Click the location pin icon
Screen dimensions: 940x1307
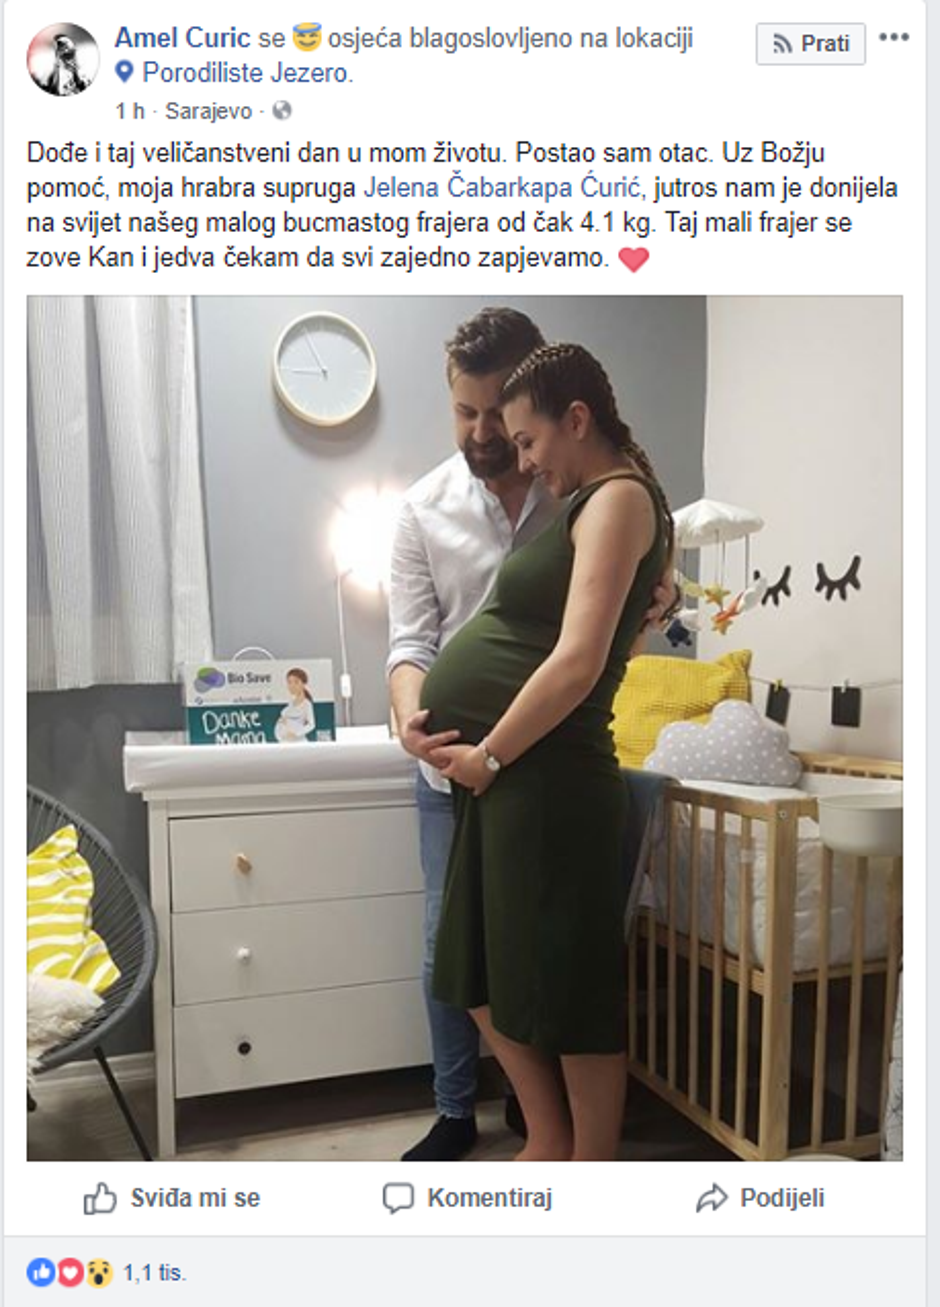click(x=124, y=73)
